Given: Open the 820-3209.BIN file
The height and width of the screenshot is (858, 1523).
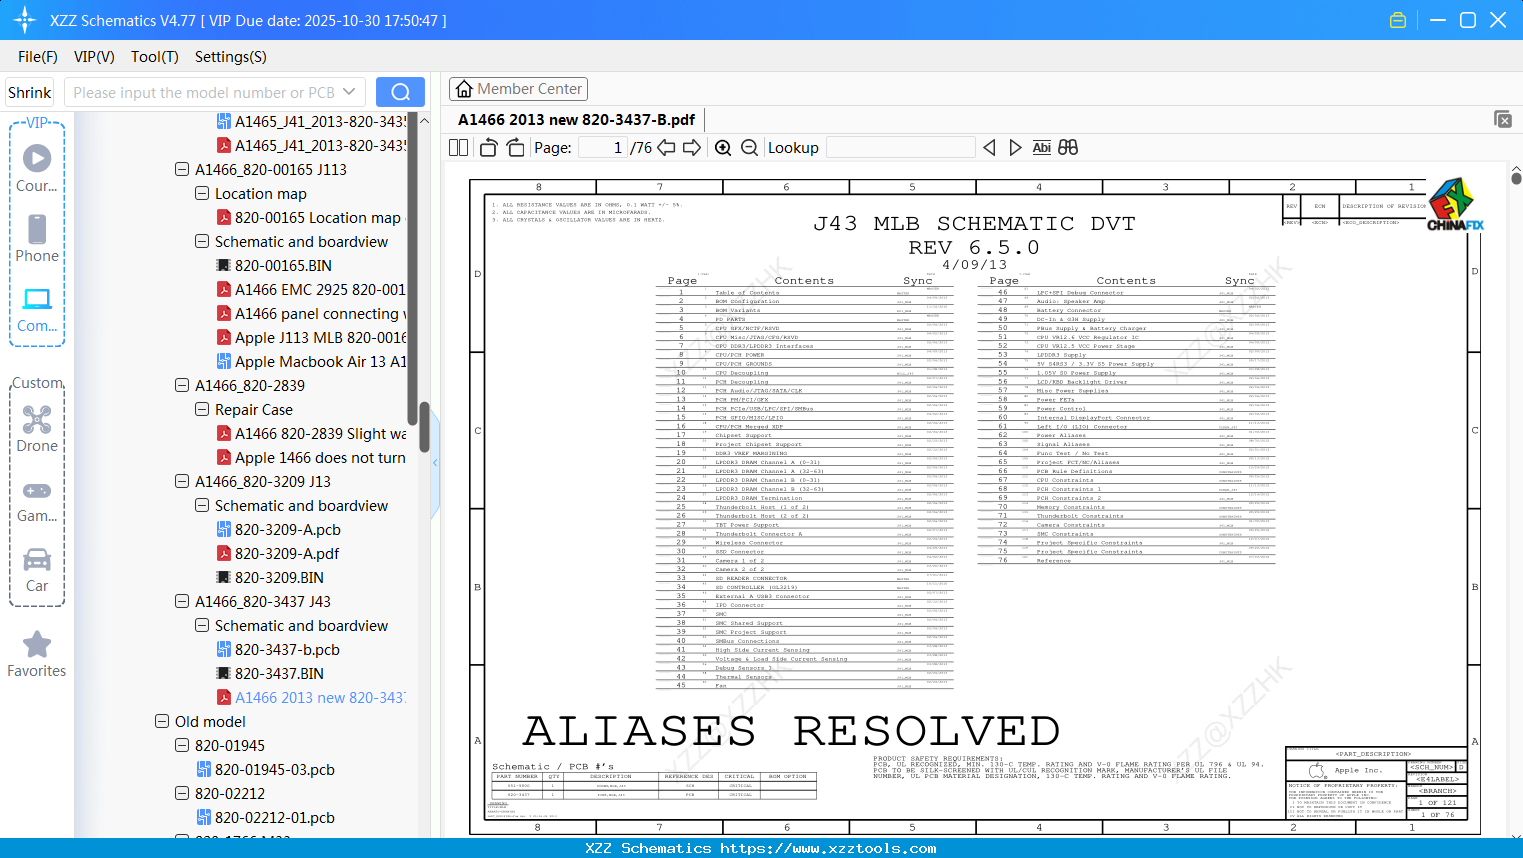Looking at the screenshot, I should tap(270, 578).
